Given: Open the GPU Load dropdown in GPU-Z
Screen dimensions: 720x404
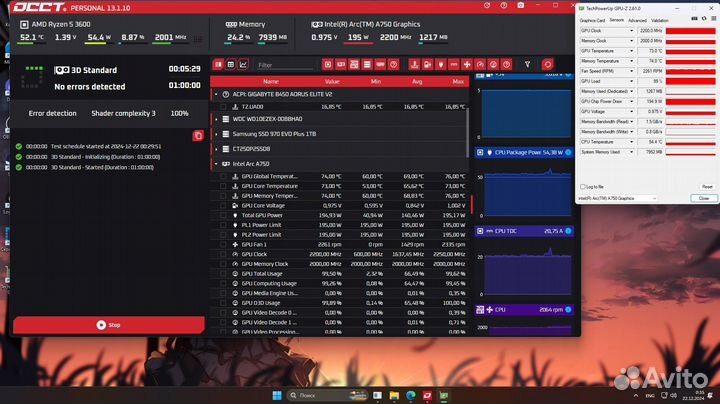Looking at the screenshot, I should [631, 81].
